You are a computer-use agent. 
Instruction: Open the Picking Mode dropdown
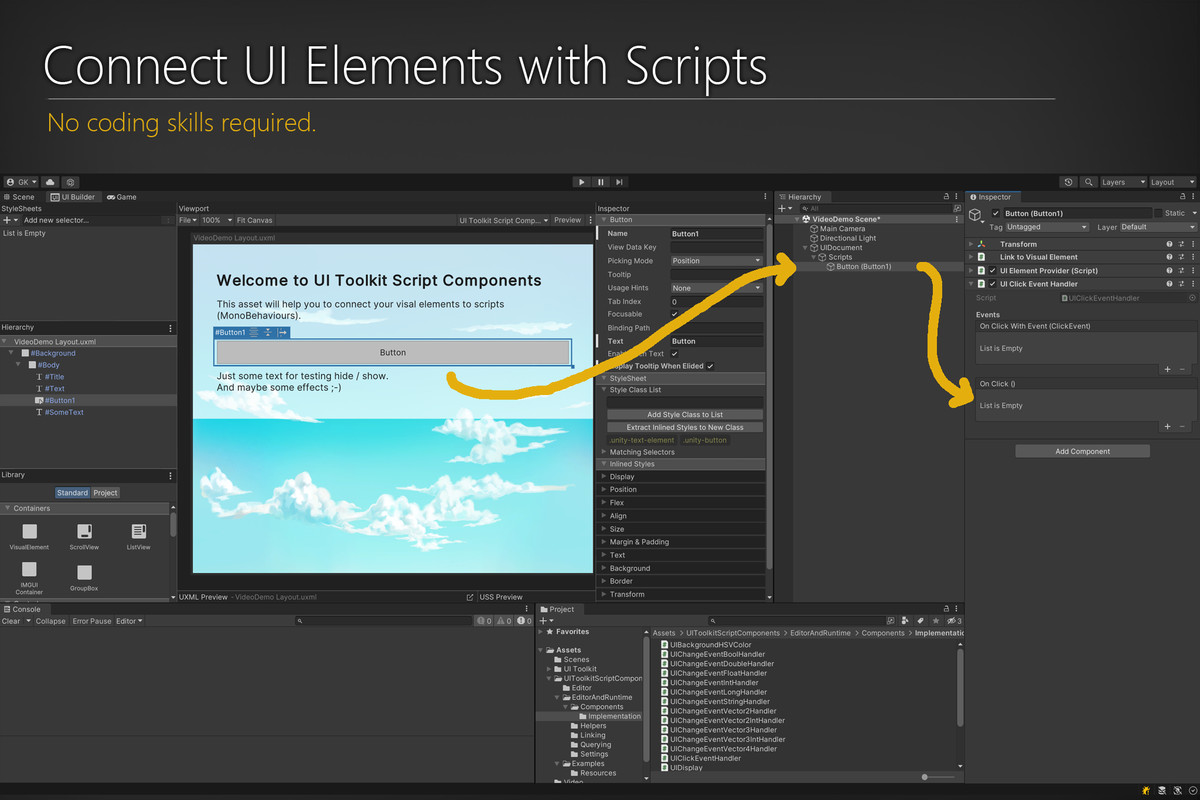coord(716,261)
